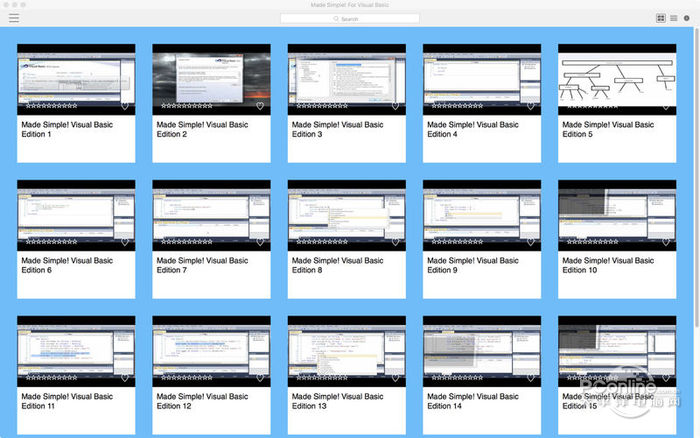Set the star rating on Edition 9
This screenshot has height=438, width=700.
tap(458, 242)
